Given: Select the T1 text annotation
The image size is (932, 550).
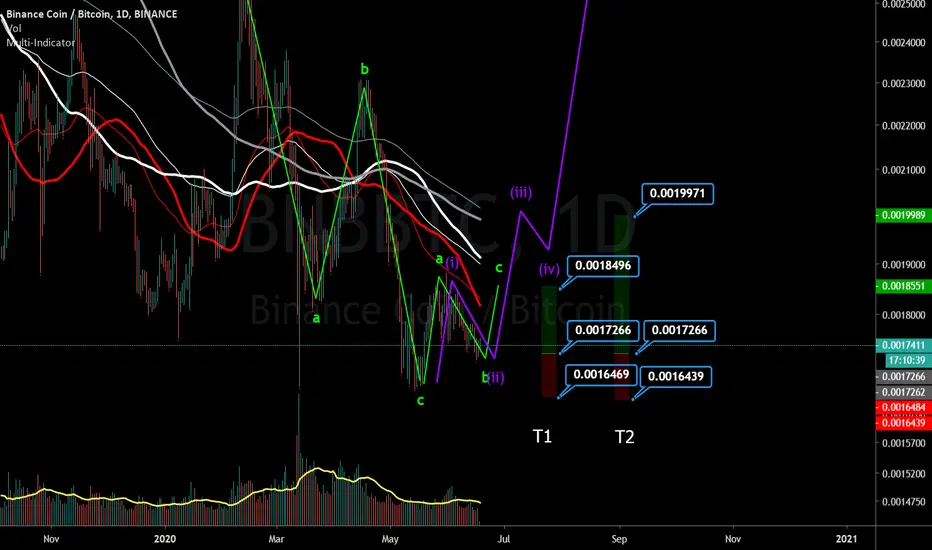Looking at the screenshot, I should (x=542, y=436).
